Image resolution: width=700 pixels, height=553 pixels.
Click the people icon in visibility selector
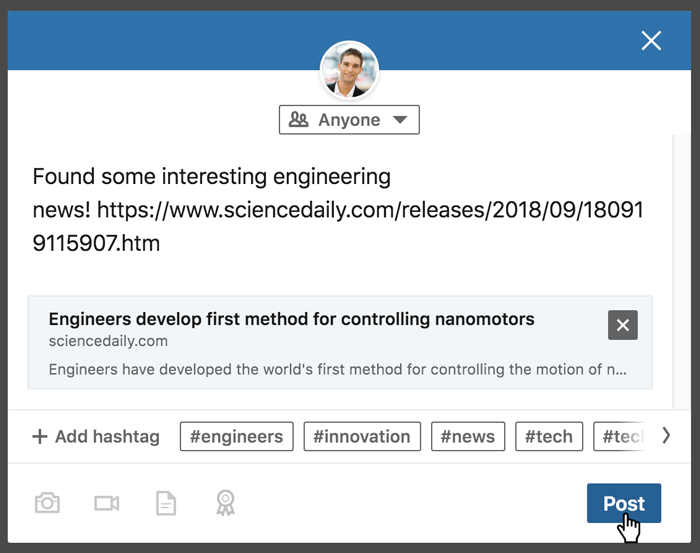(298, 120)
